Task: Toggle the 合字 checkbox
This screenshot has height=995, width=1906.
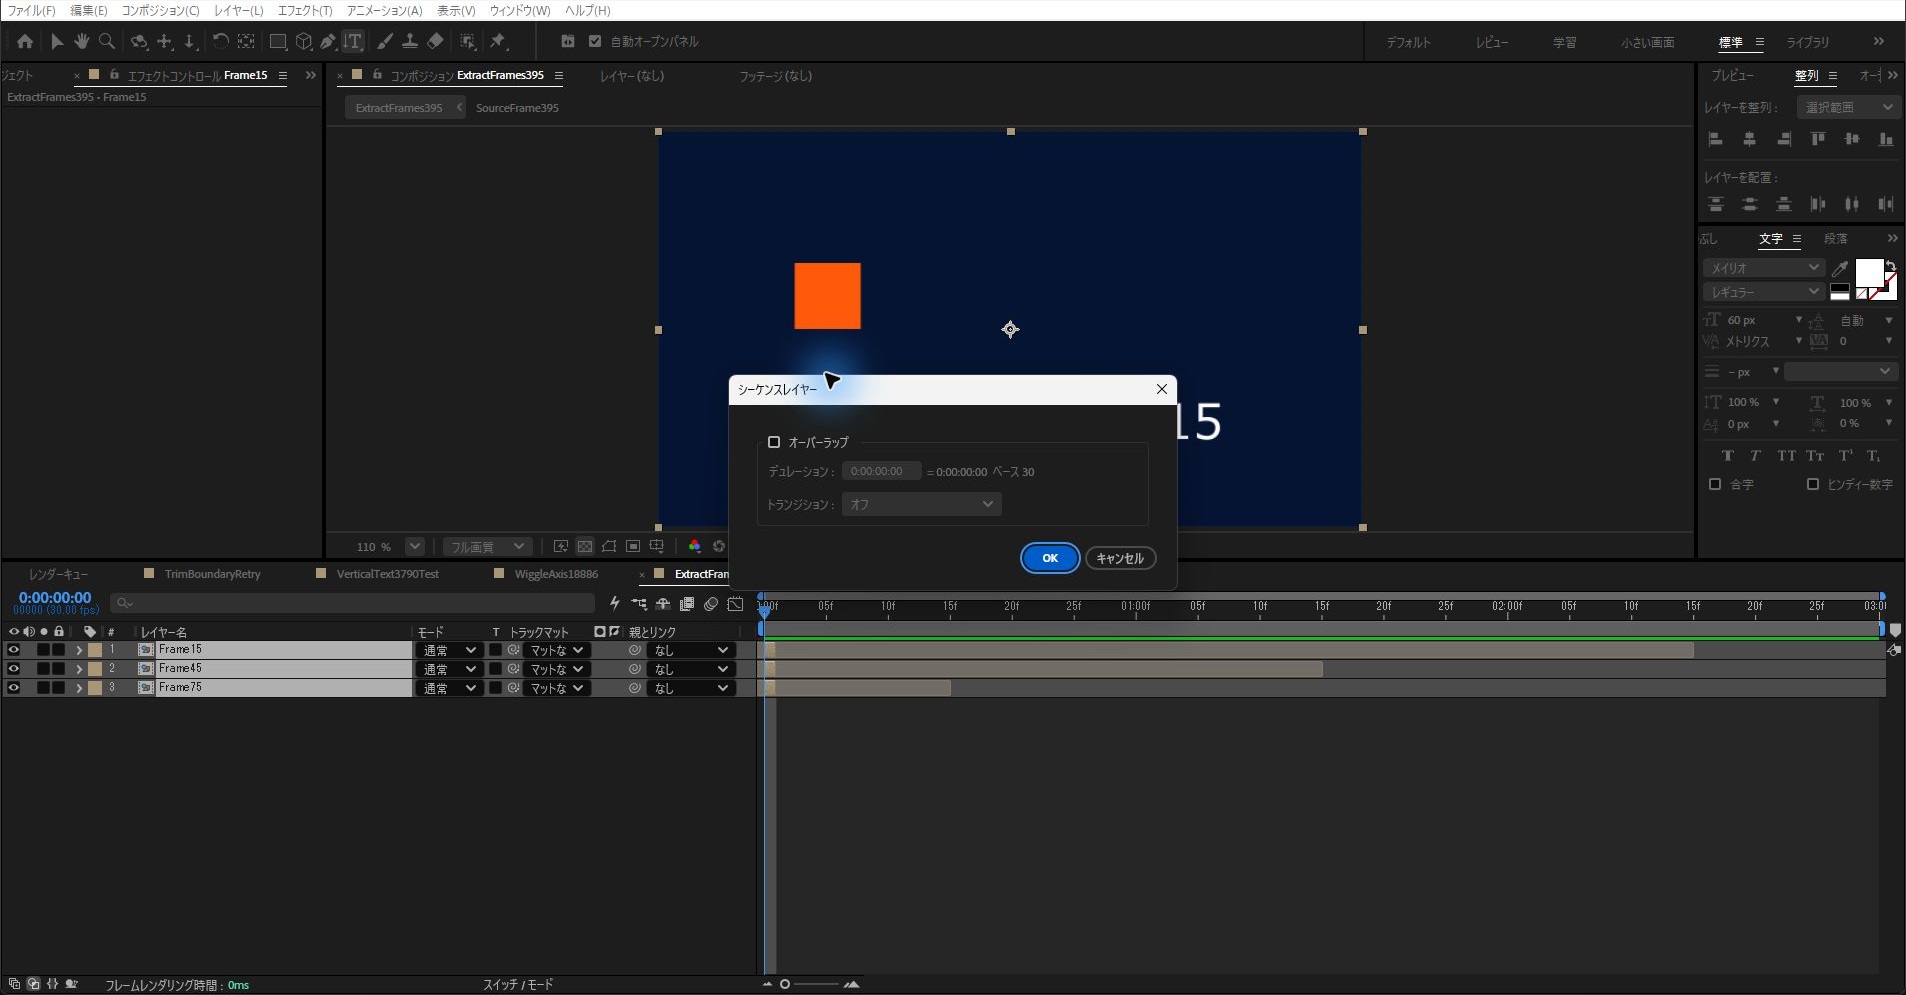Action: (x=1715, y=484)
